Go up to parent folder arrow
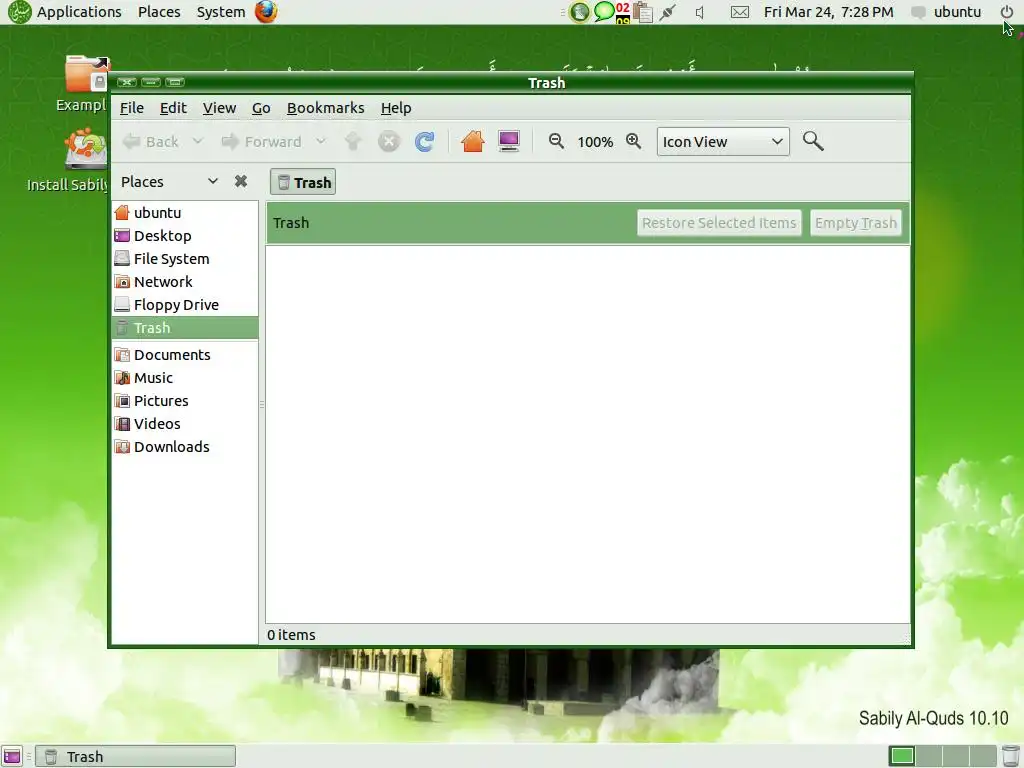The height and width of the screenshot is (768, 1024). coord(353,141)
